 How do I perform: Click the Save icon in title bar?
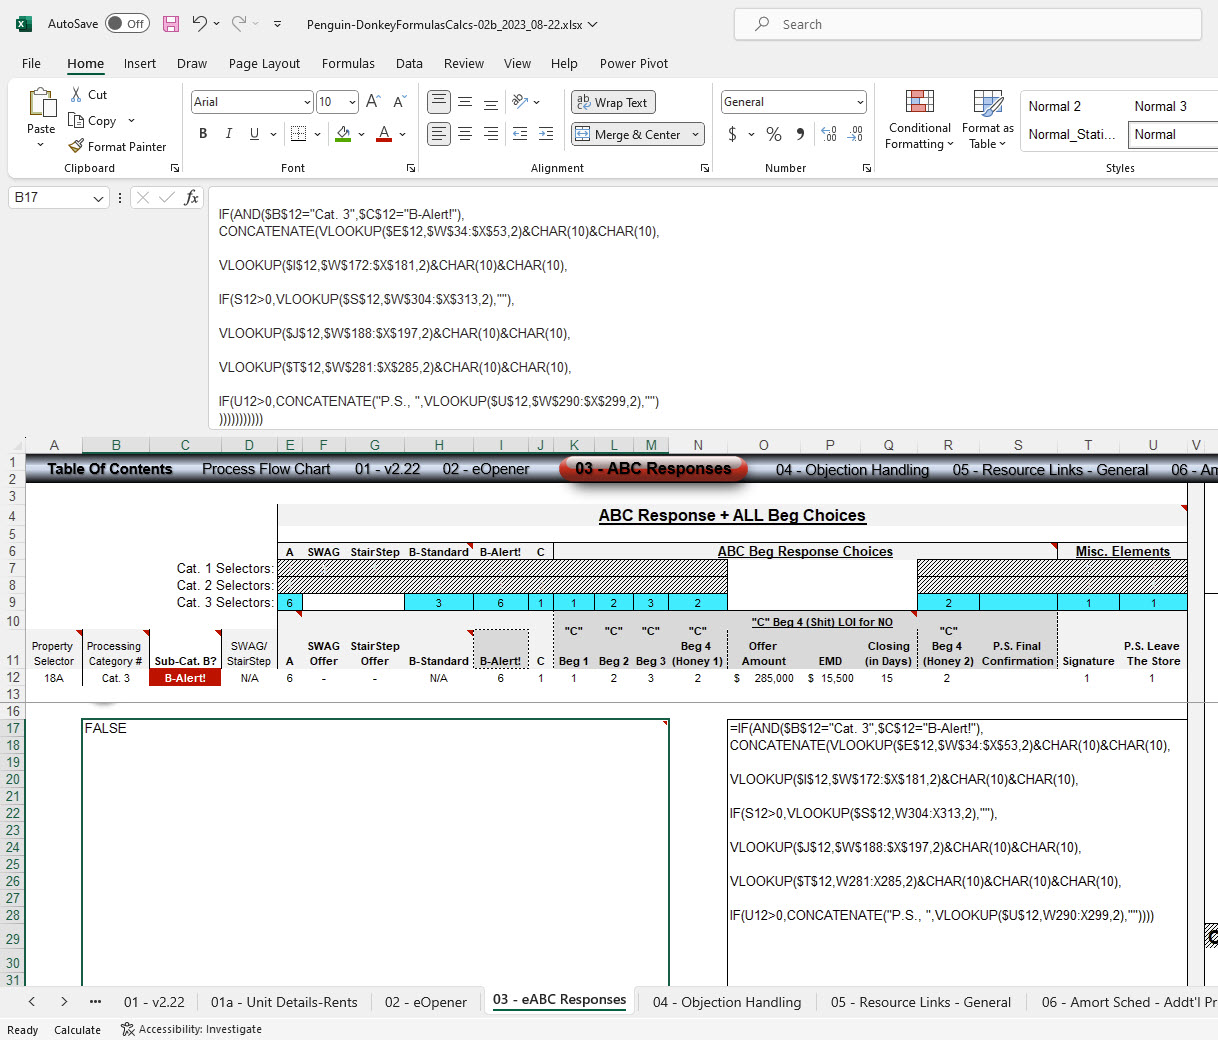[171, 24]
